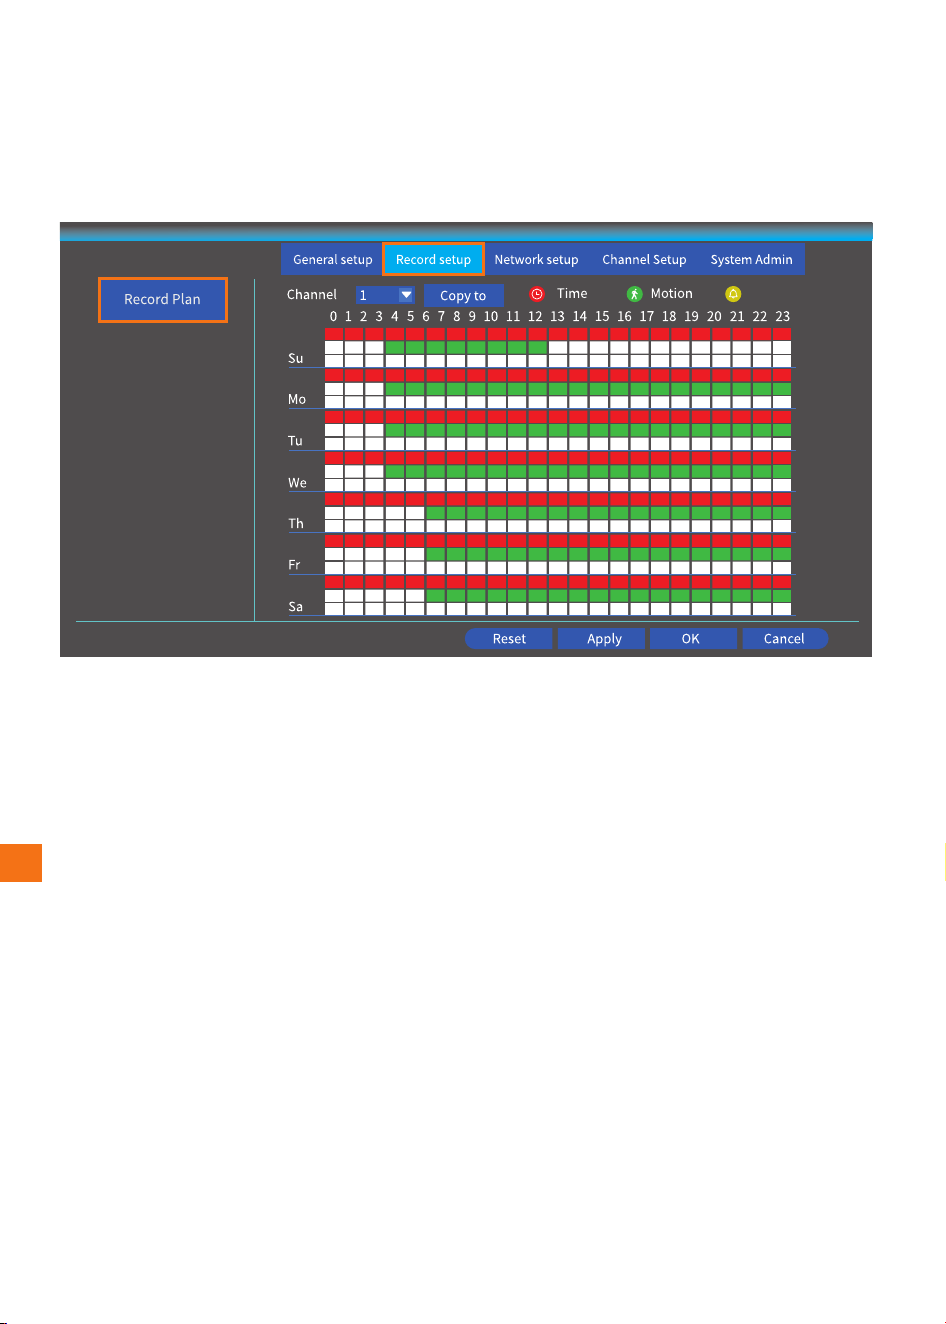The width and height of the screenshot is (946, 1324).
Task: Apply the record plan changes
Action: click(604, 638)
